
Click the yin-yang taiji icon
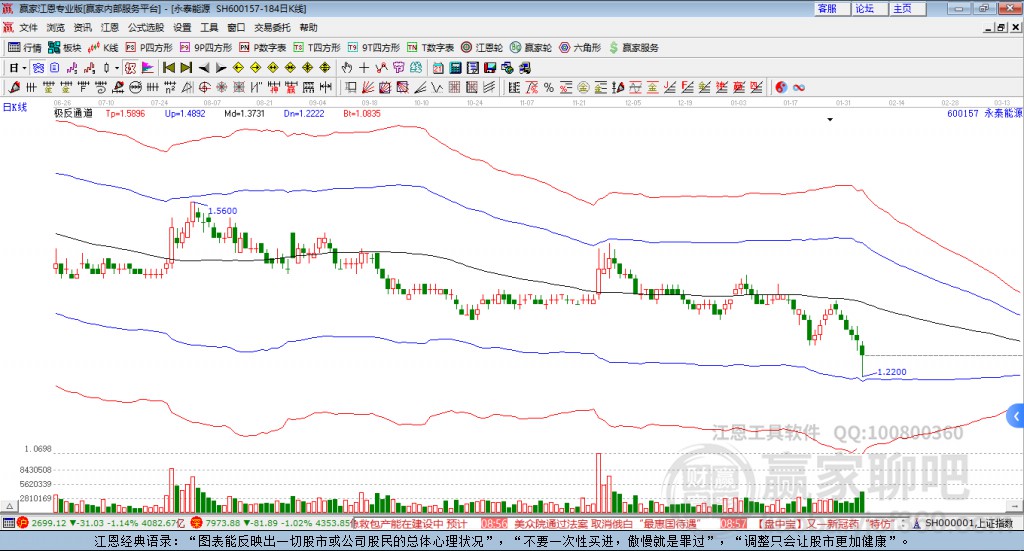coord(782,87)
